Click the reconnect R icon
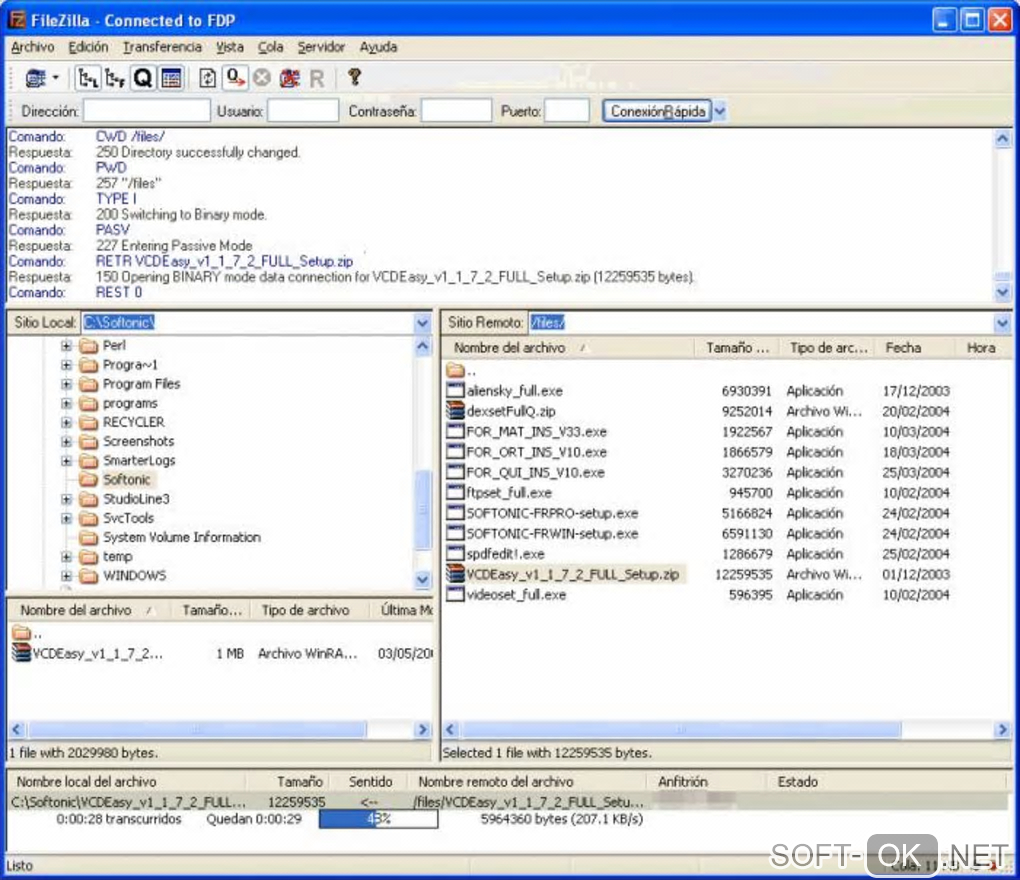Screen dimensions: 1020x880 pyautogui.click(x=317, y=79)
